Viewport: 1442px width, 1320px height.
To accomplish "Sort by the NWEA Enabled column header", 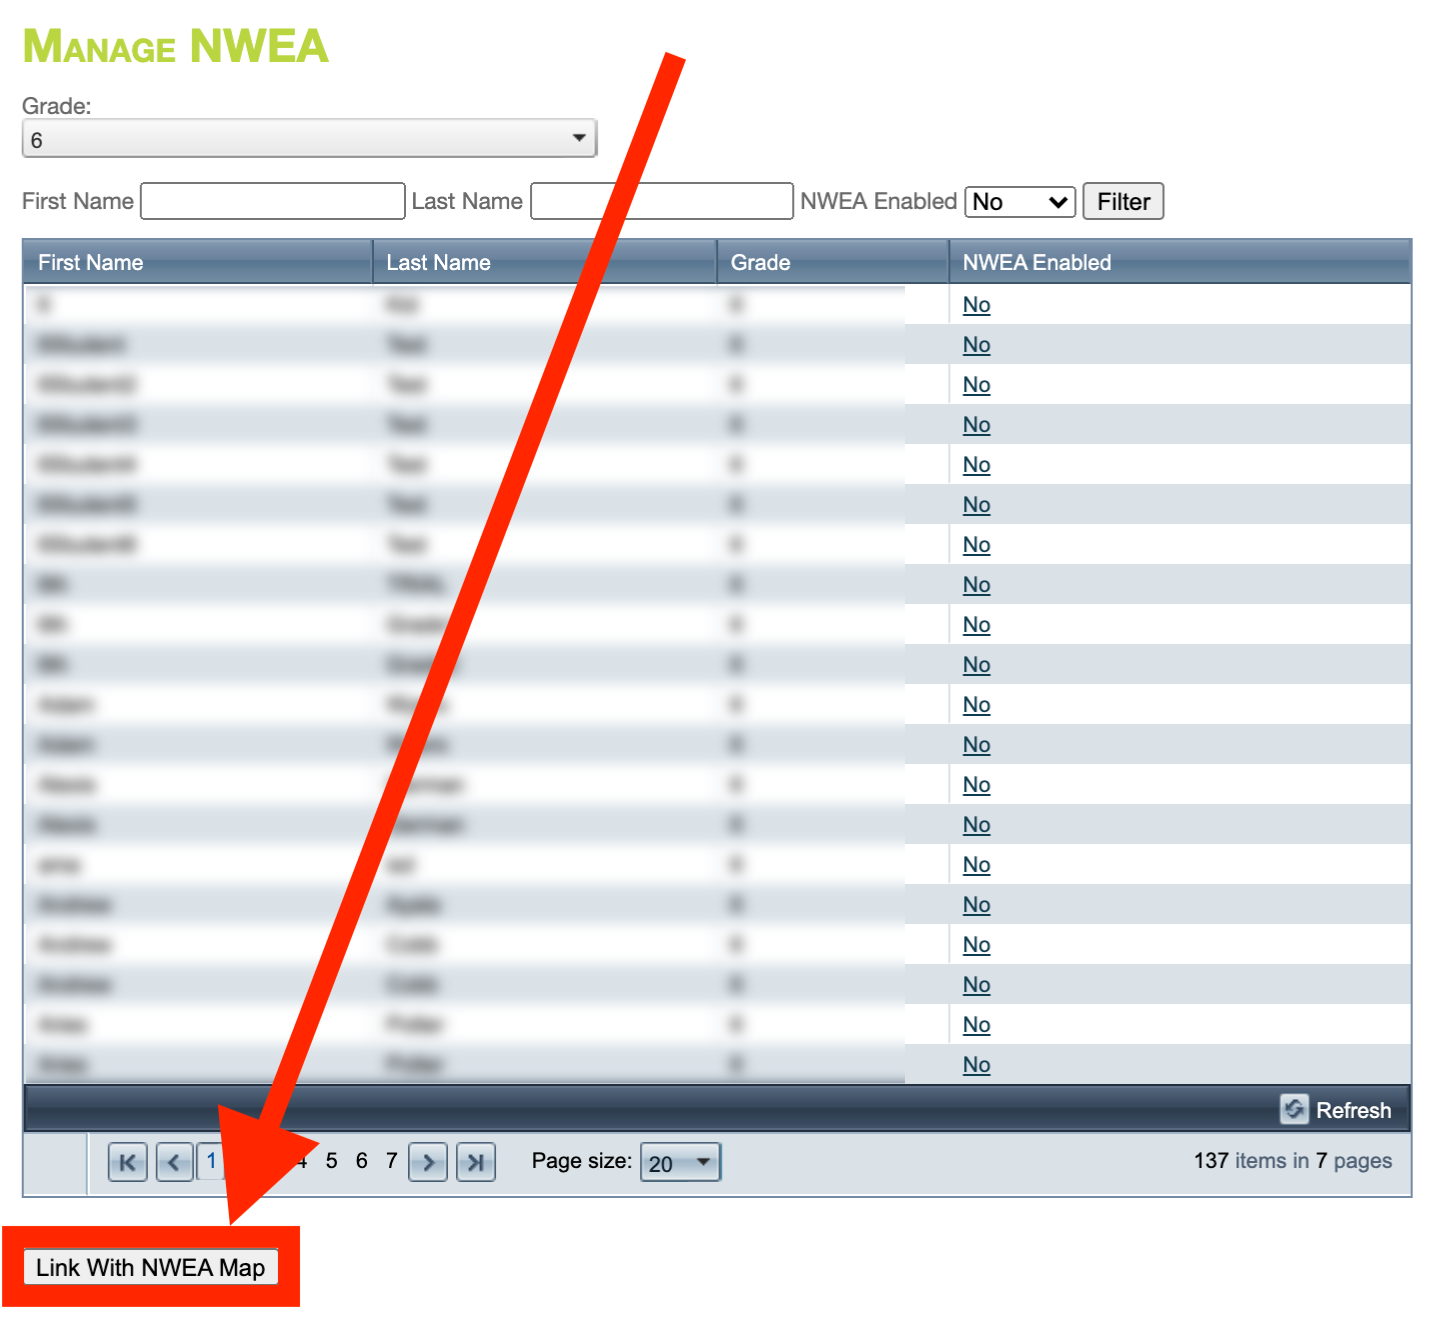I will point(1037,262).
